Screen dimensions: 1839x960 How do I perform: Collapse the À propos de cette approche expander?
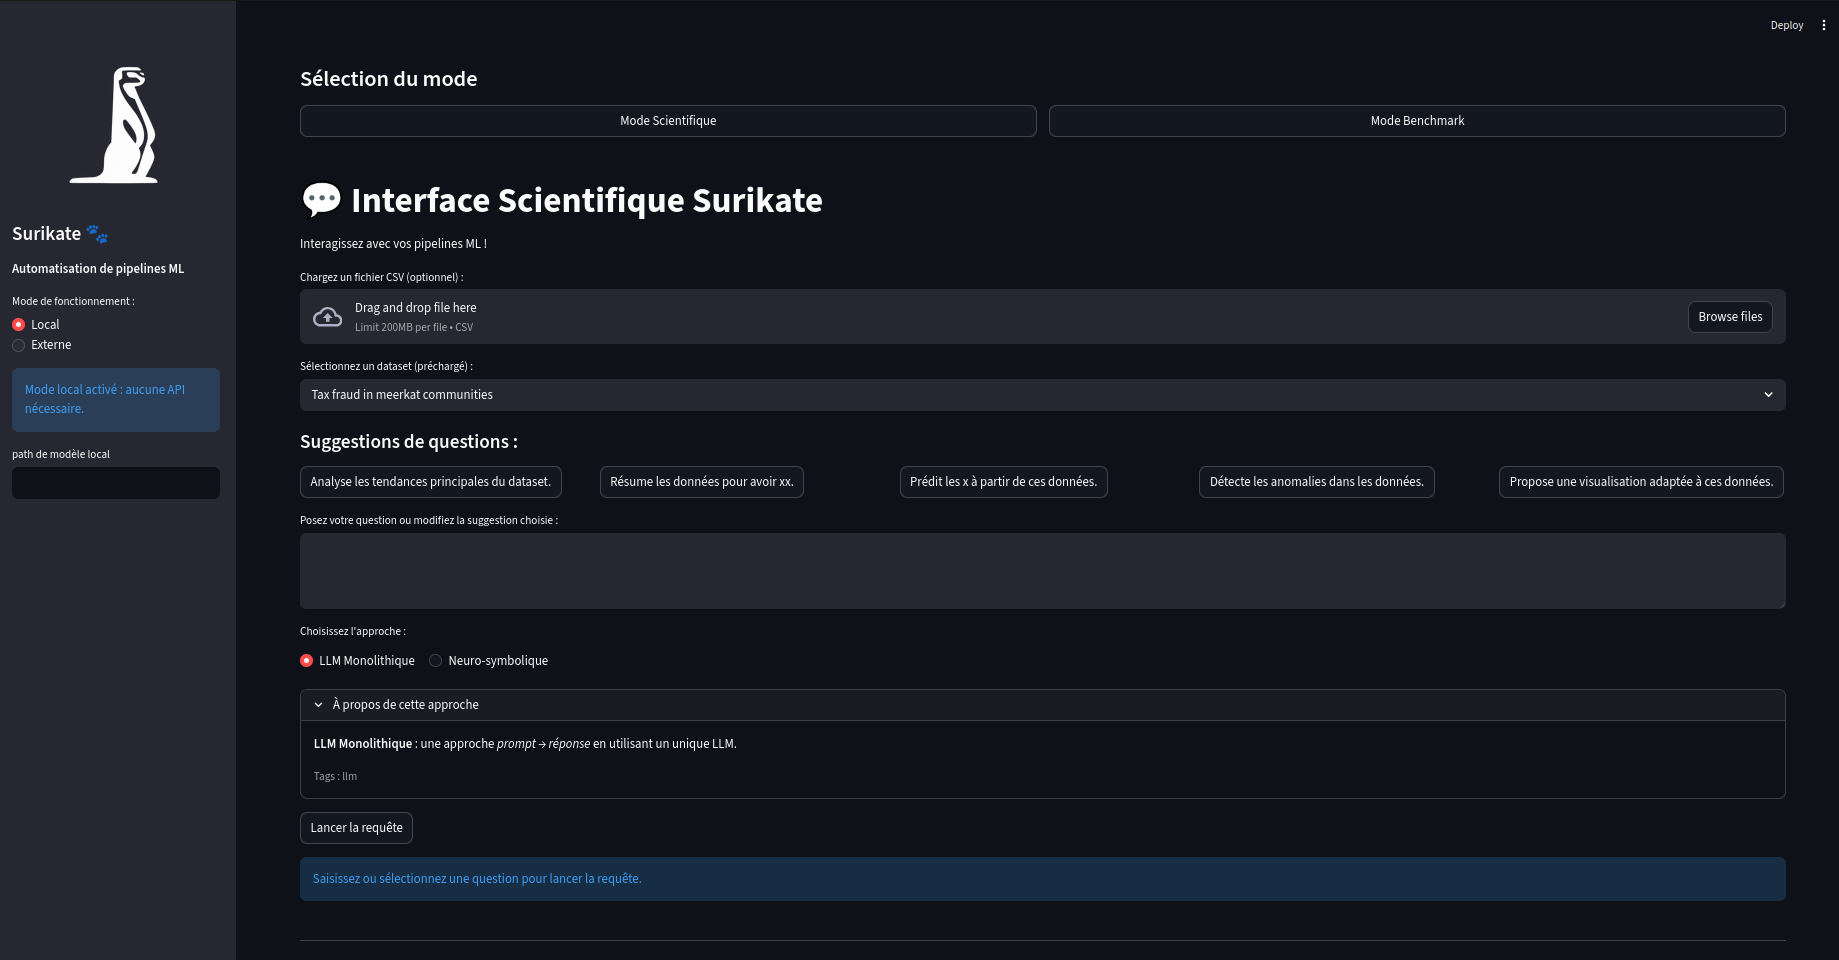1042,705
